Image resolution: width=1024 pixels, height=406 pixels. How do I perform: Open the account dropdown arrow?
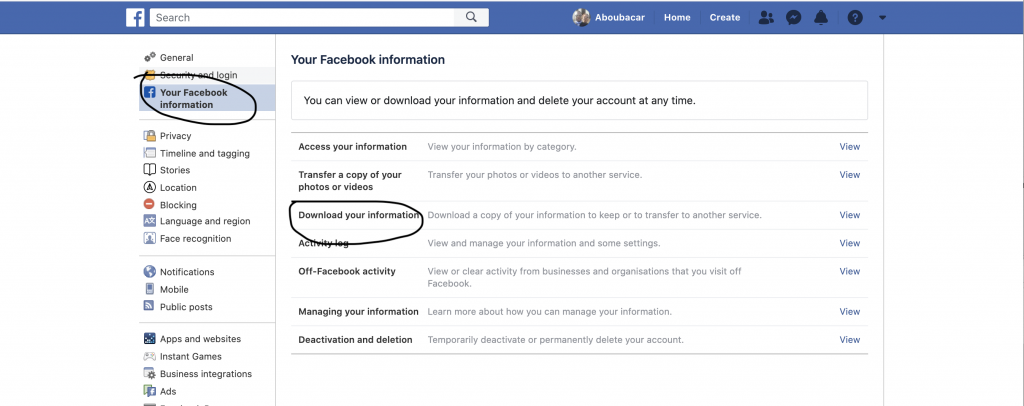point(882,18)
